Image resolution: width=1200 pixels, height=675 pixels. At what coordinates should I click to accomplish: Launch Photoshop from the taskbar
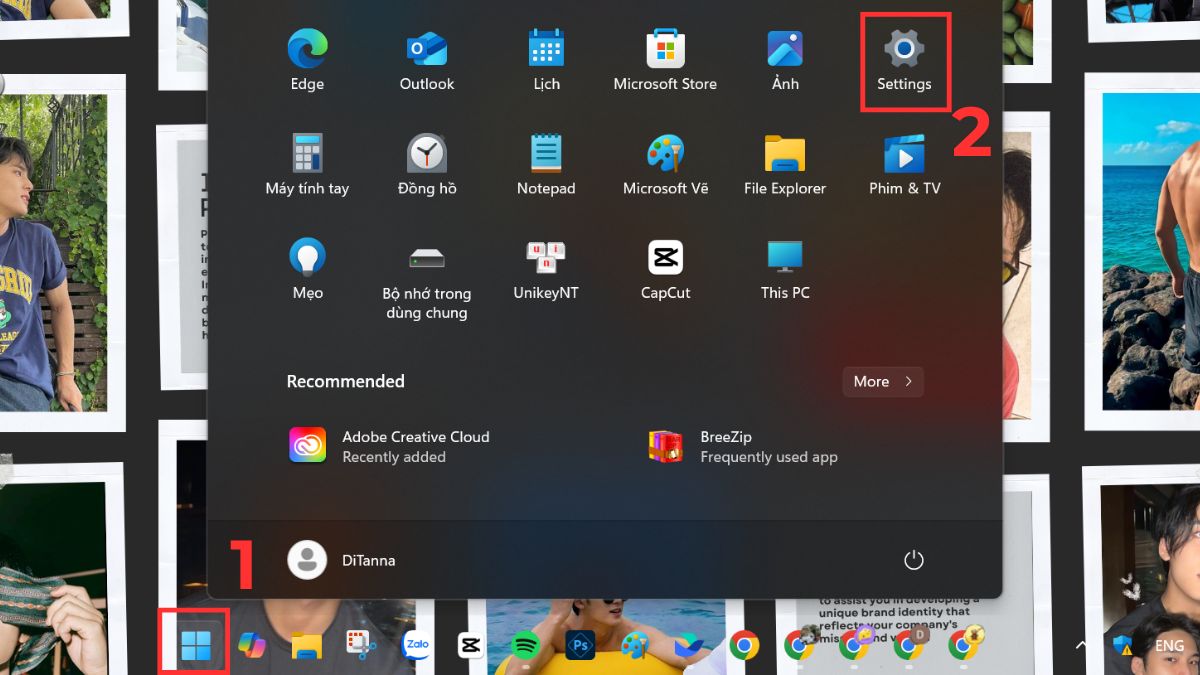(x=580, y=645)
